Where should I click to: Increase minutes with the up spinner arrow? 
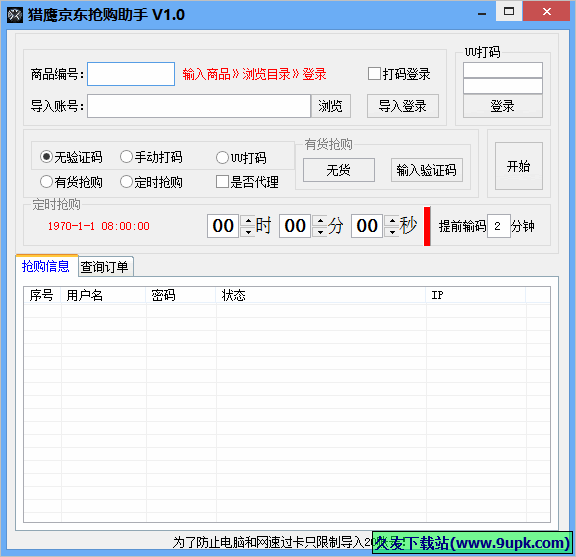[x=320, y=220]
